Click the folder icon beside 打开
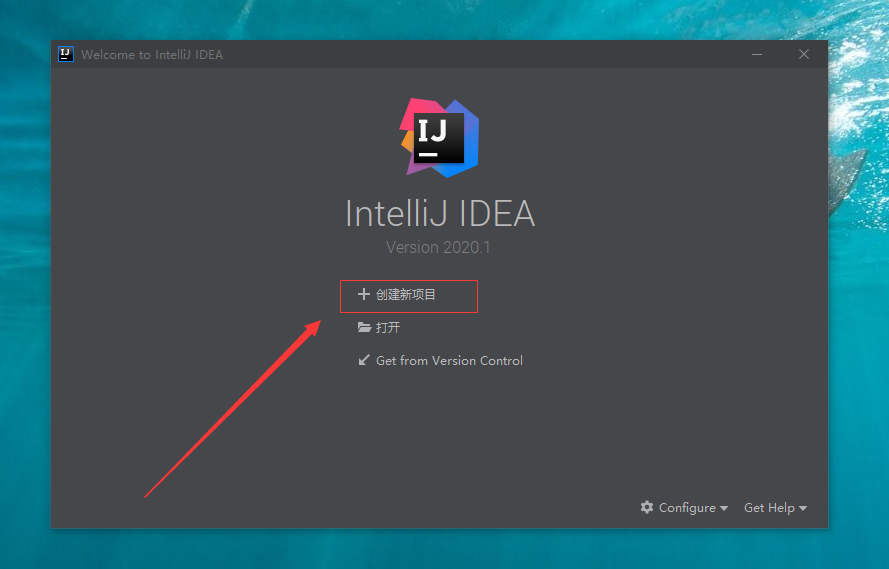This screenshot has height=569, width=889. point(364,327)
